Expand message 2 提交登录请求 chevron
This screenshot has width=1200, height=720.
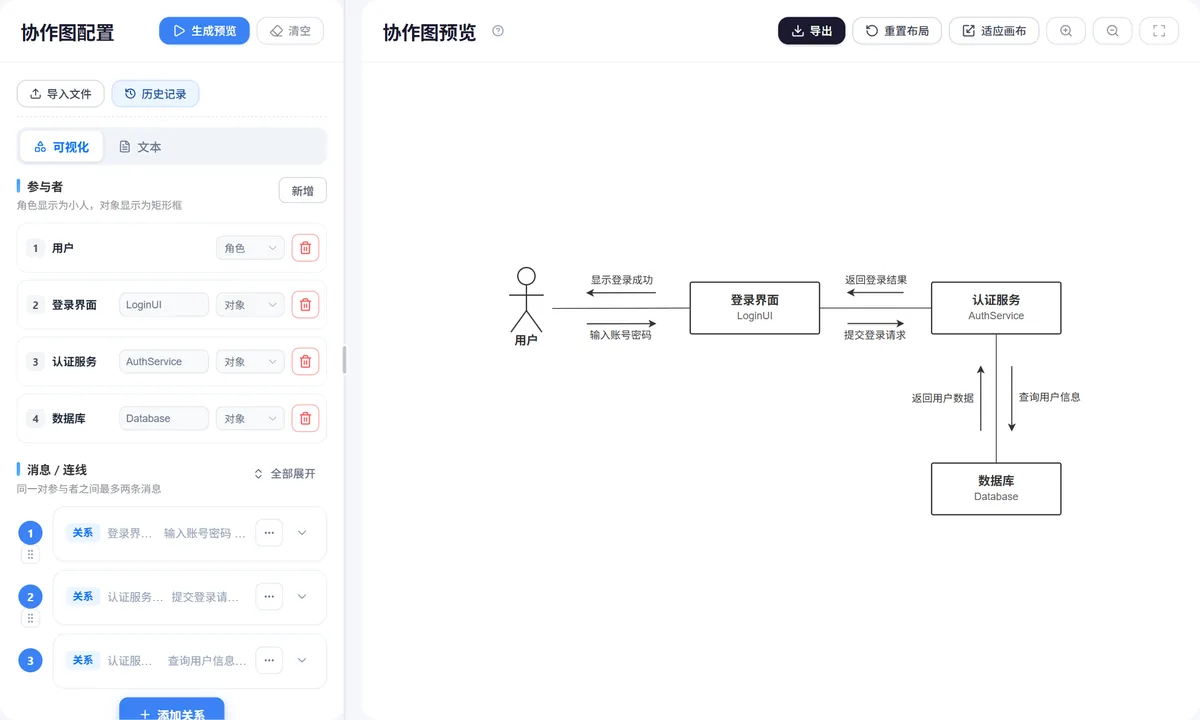click(302, 597)
